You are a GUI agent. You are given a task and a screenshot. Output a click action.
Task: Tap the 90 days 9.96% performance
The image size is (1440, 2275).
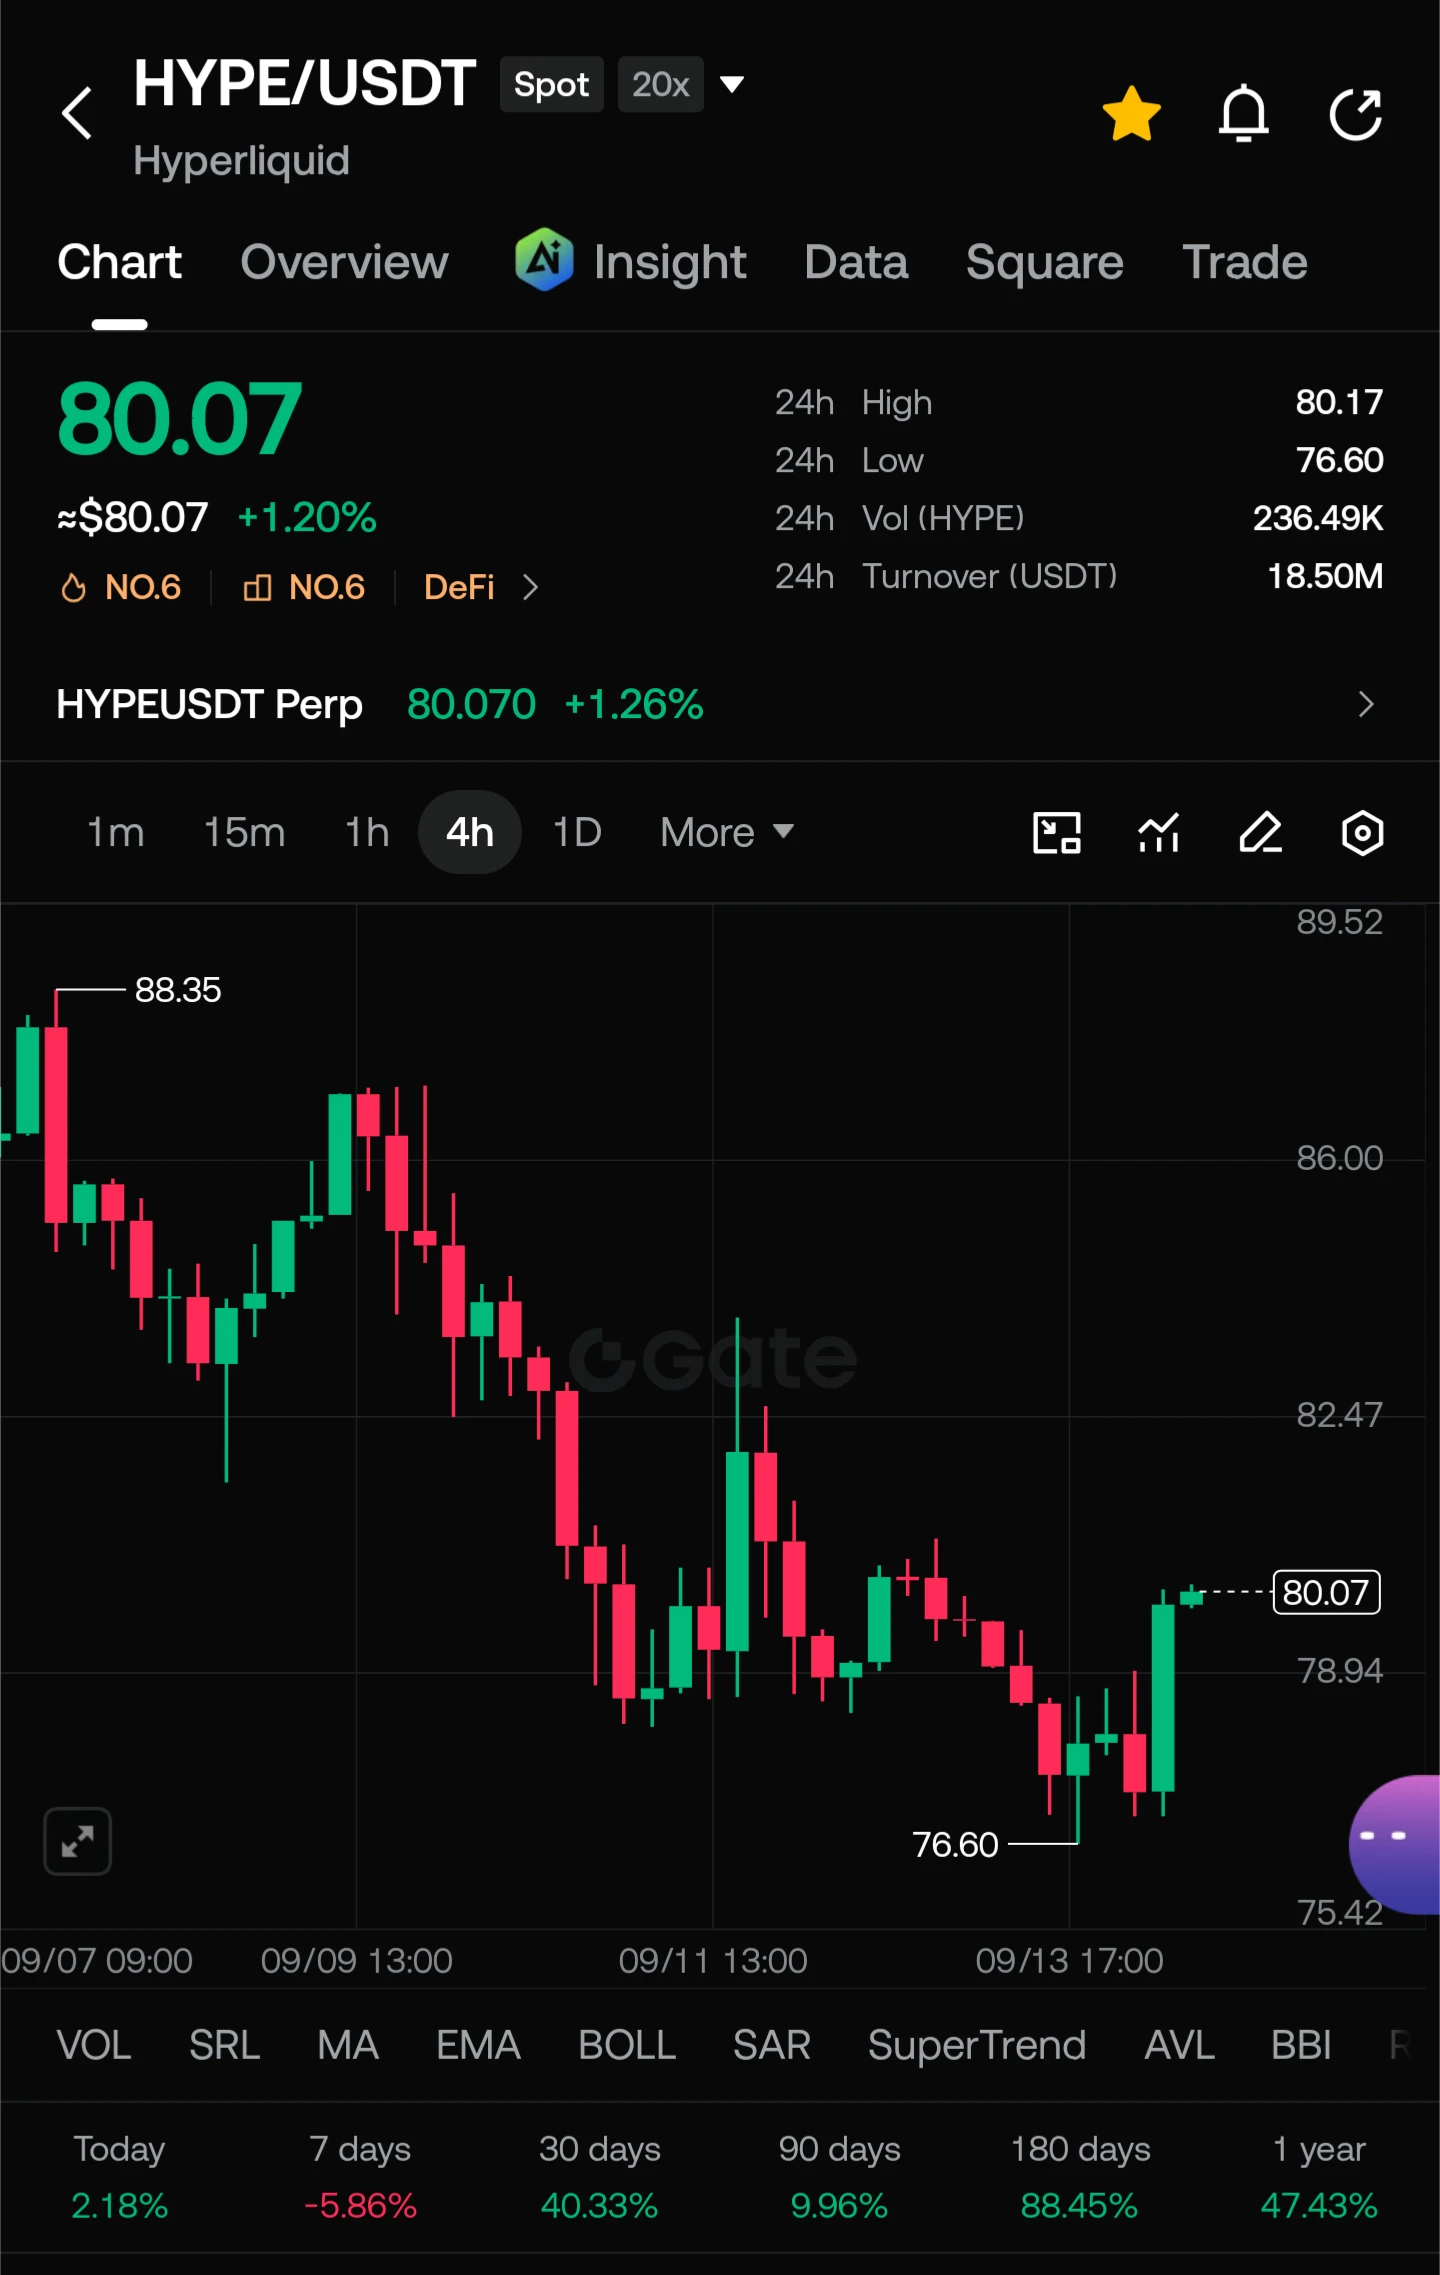click(x=840, y=2177)
